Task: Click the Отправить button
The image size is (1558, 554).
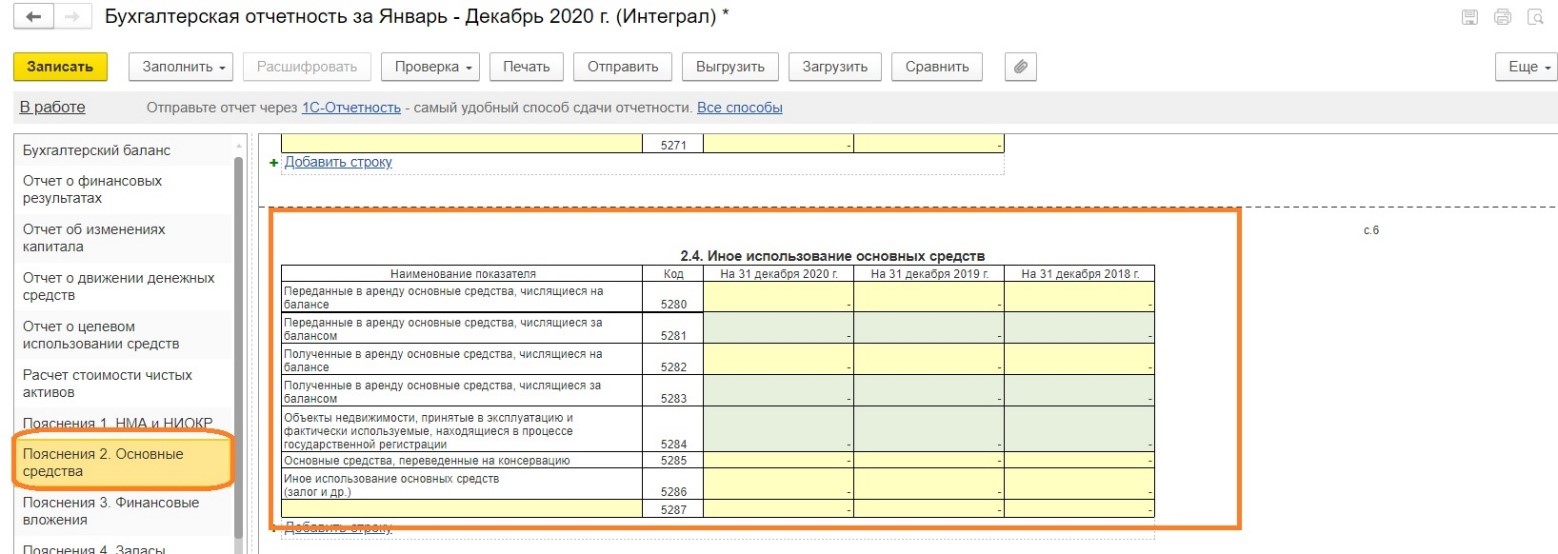Action: click(622, 67)
